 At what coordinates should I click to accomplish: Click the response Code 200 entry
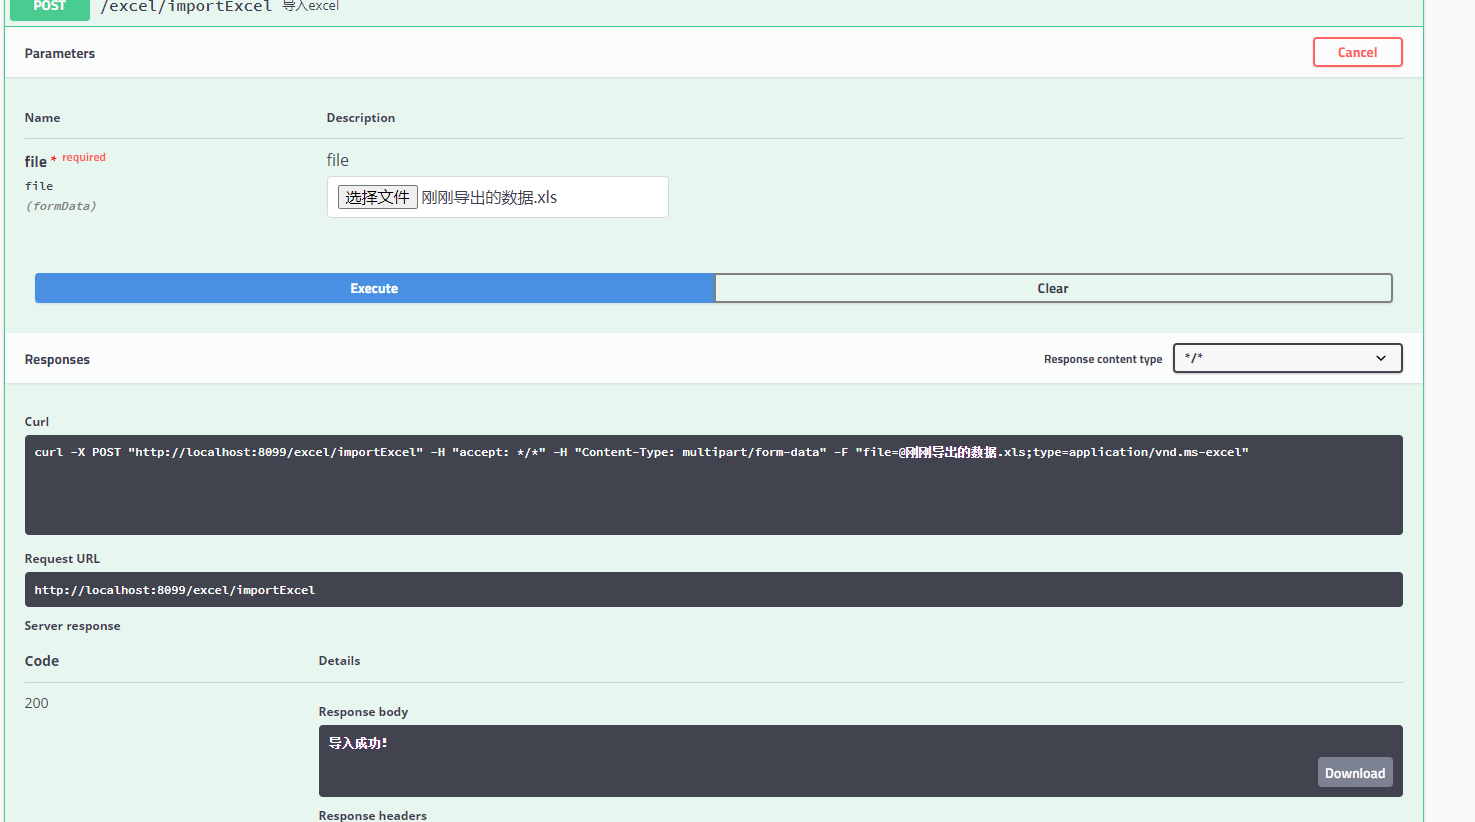coord(36,702)
